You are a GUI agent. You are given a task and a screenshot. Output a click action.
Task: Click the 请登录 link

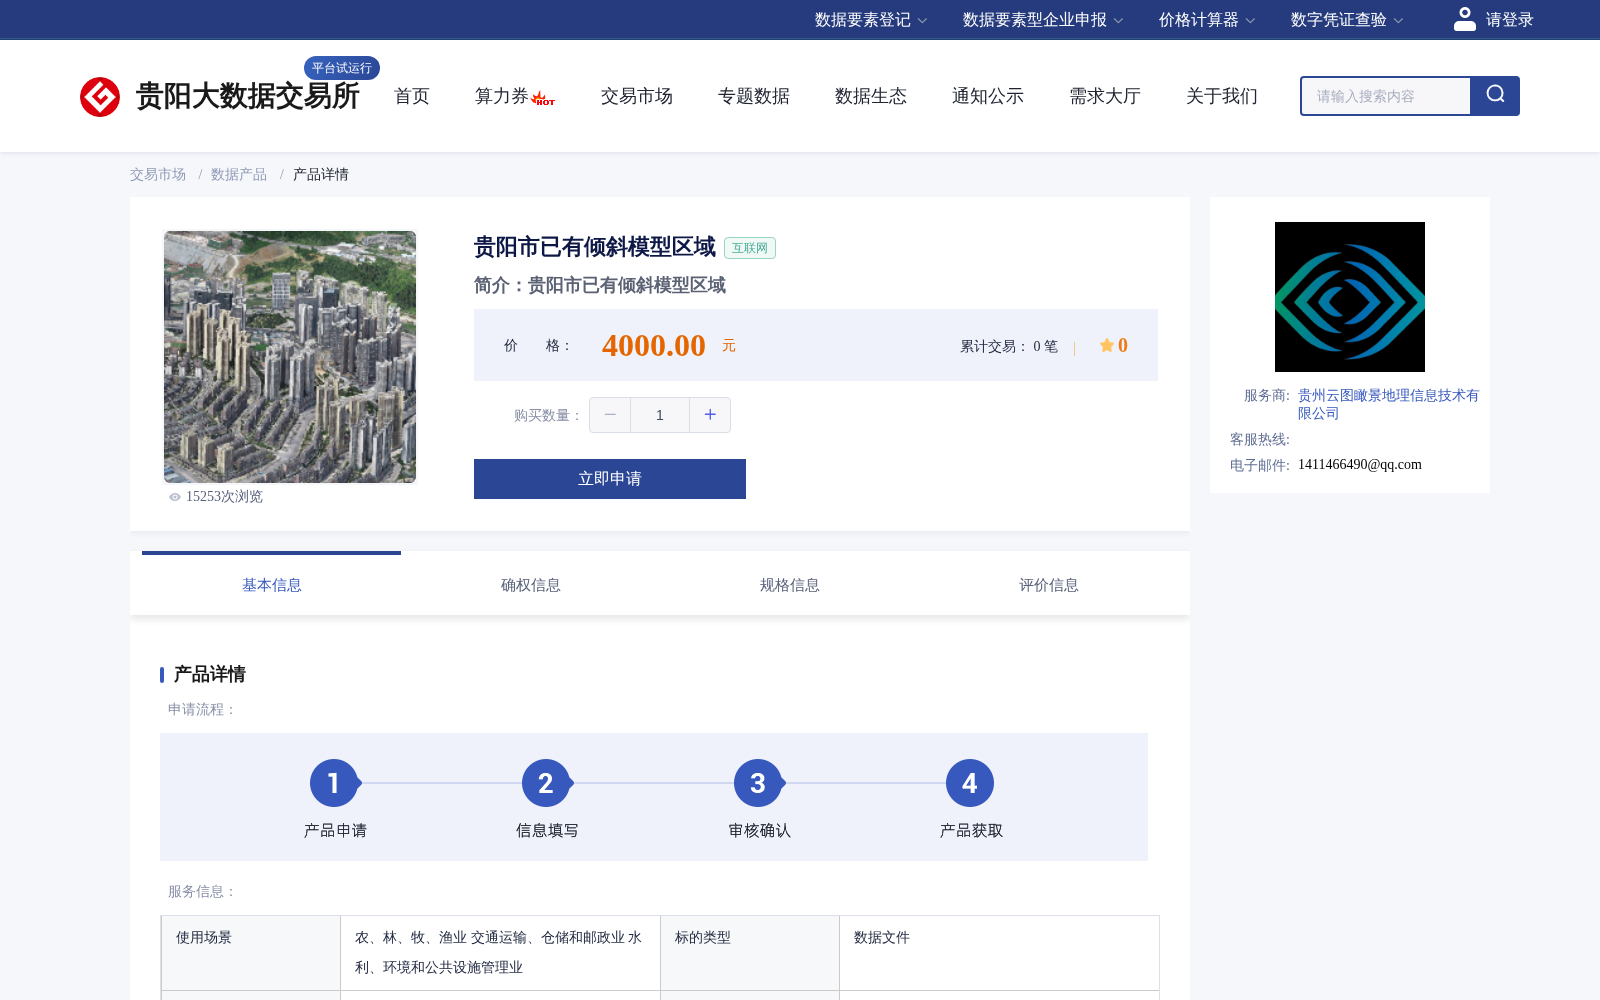coord(1509,20)
